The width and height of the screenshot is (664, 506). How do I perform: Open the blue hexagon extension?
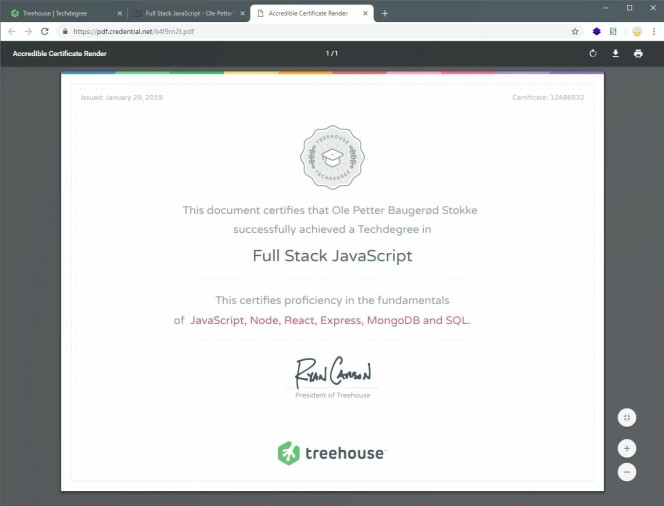click(596, 31)
